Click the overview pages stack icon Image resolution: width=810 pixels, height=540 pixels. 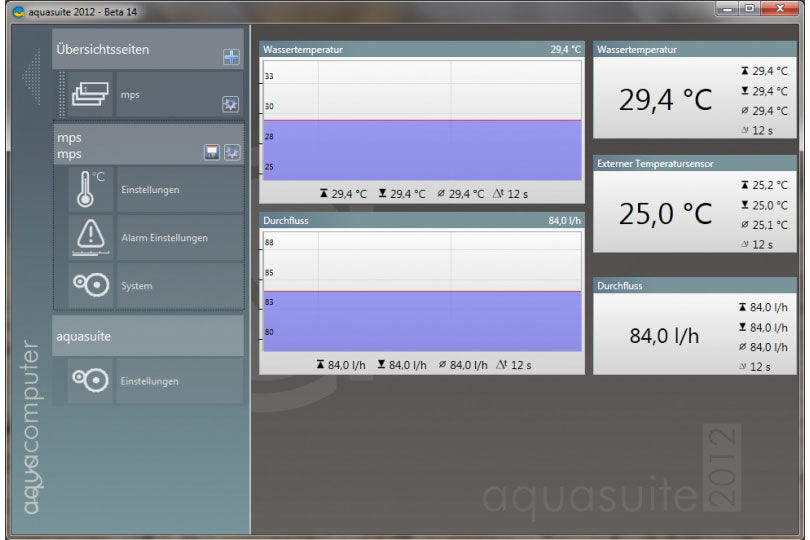(x=90, y=94)
